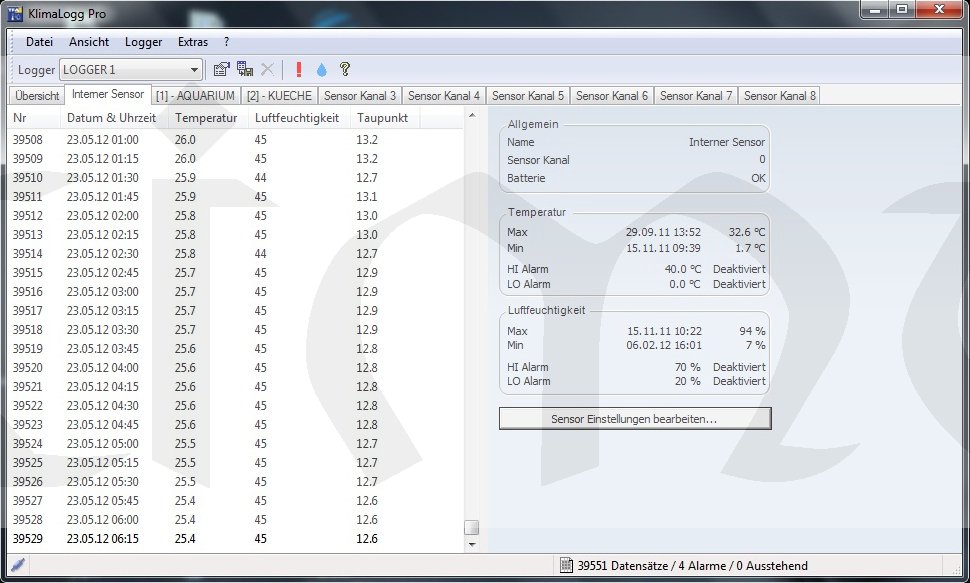Click the scroll down arrow of table

pyautogui.click(x=472, y=545)
